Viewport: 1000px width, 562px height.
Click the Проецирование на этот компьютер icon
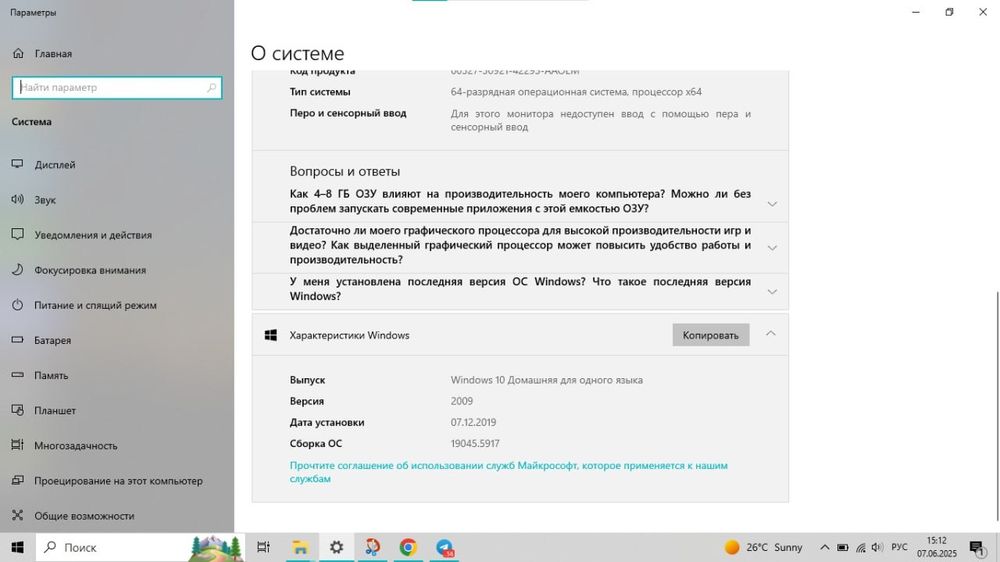point(18,480)
